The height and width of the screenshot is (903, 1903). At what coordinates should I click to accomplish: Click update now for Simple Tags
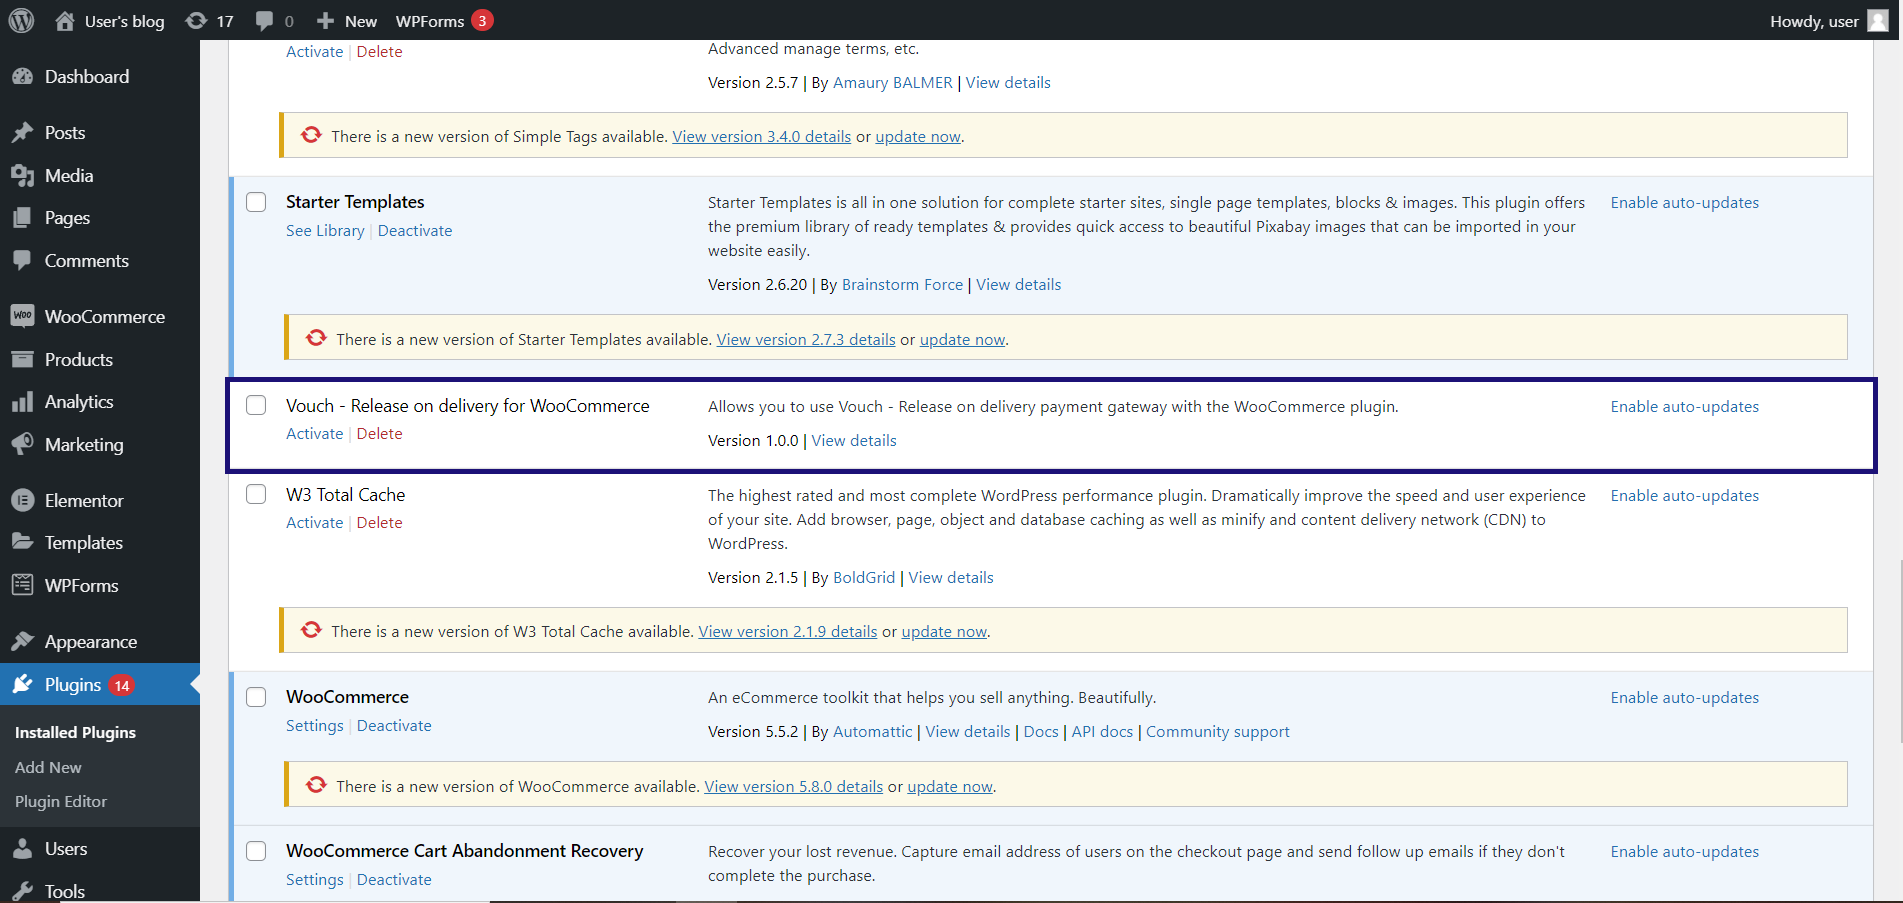click(918, 136)
